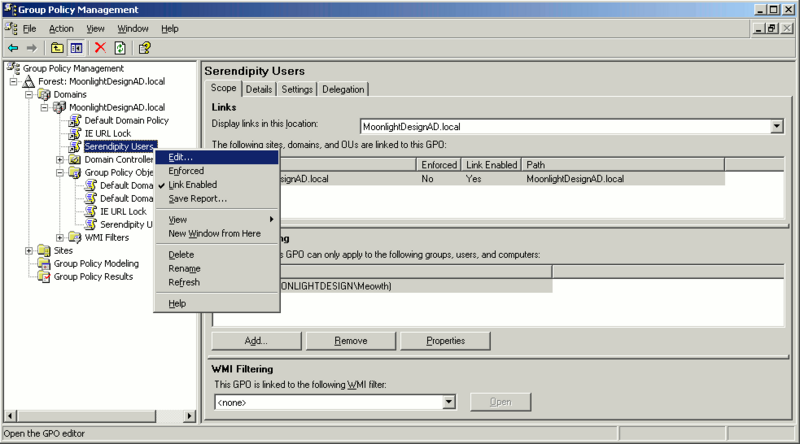Click the Group Policy Objects folder icon

[x=75, y=172]
